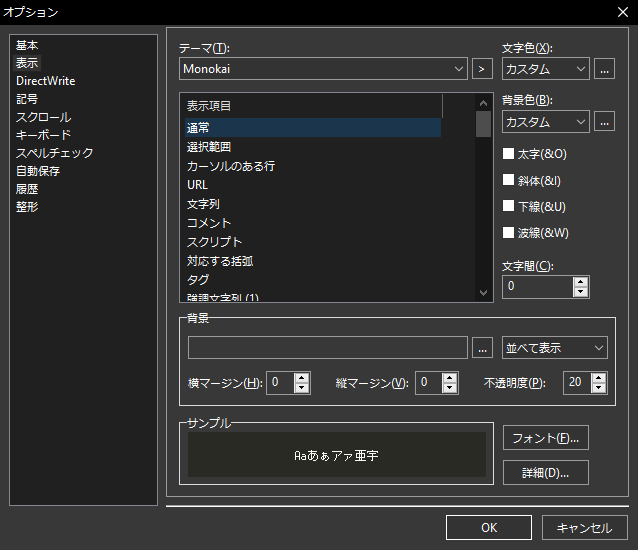Click the フォント button
Viewport: 638px width, 550px height.
(545, 438)
